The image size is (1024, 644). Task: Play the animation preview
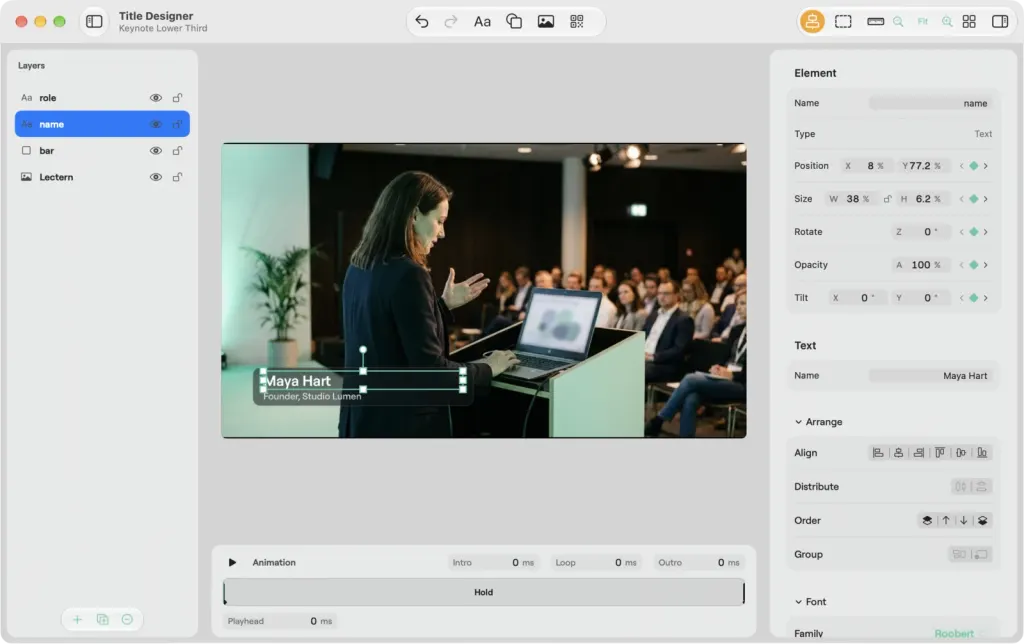click(x=232, y=562)
